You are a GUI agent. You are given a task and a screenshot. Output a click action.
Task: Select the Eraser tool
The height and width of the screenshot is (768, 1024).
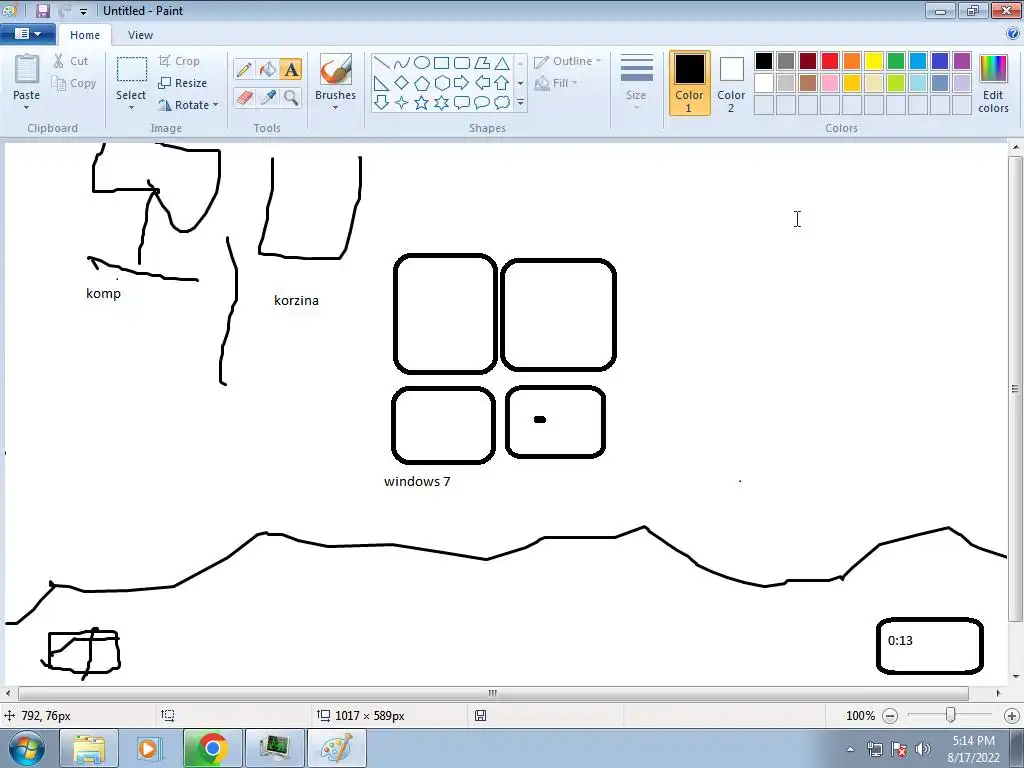coord(244,97)
